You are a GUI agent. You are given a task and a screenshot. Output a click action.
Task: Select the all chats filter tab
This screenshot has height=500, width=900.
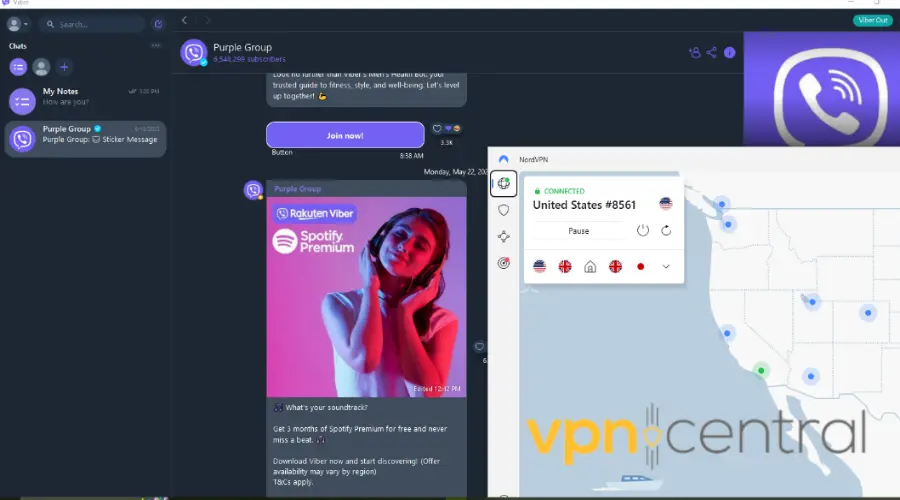point(18,67)
